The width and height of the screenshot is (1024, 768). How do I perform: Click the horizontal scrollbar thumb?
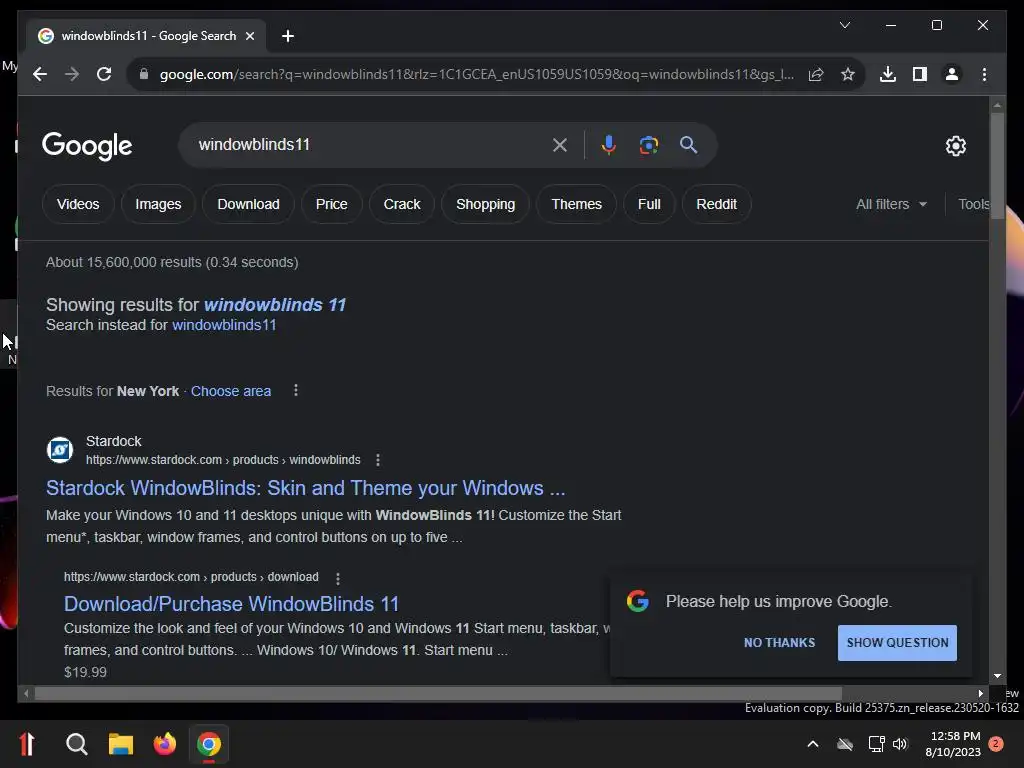[438, 694]
